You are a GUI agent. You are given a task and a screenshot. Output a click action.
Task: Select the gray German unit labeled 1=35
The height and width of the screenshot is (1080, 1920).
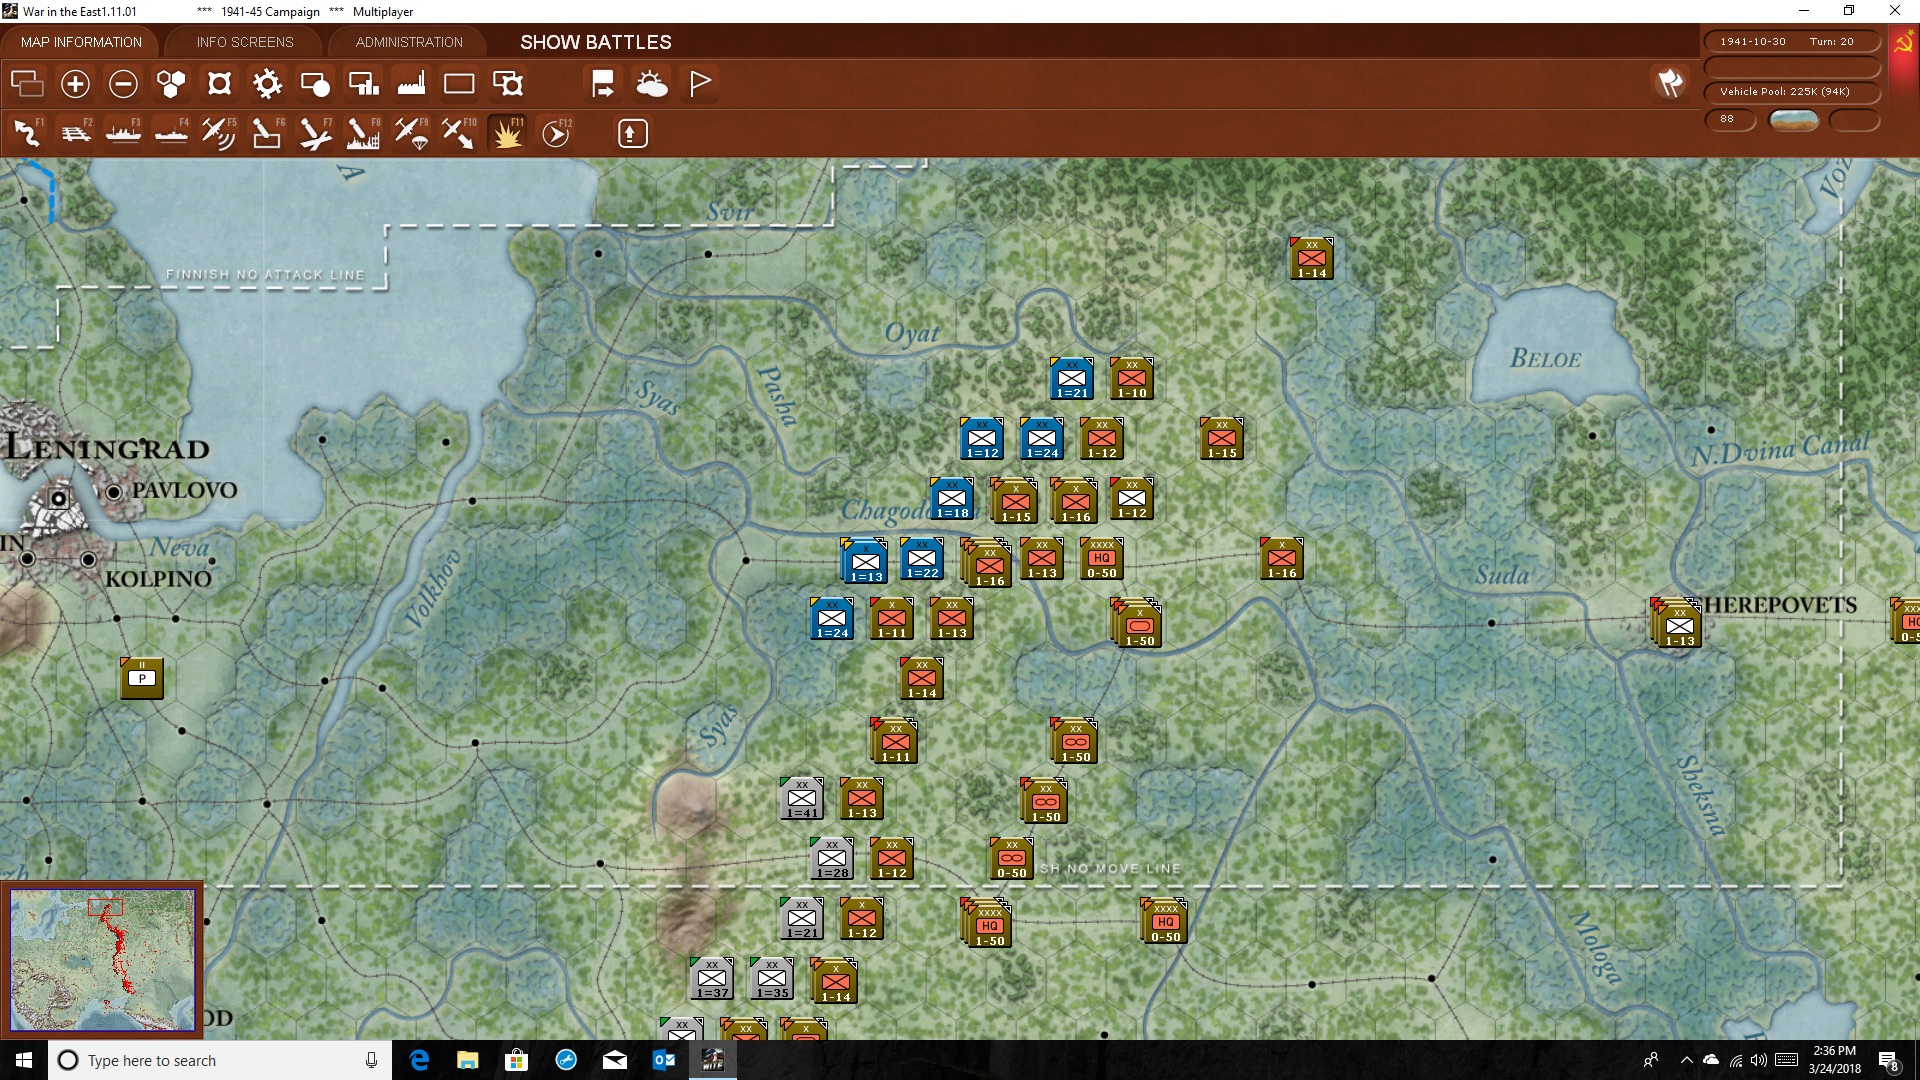click(x=772, y=979)
